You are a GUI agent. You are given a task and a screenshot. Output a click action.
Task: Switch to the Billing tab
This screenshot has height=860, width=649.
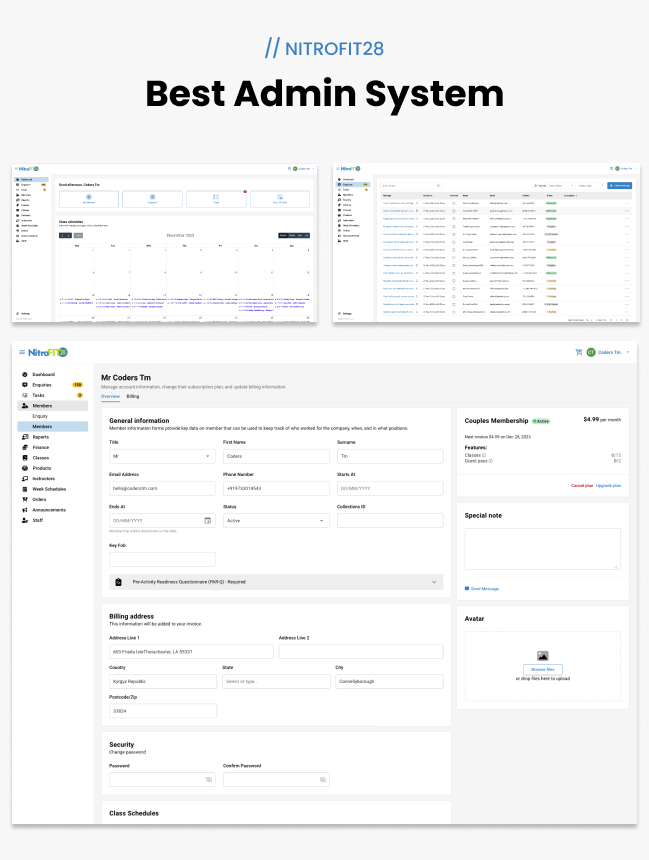tap(133, 396)
